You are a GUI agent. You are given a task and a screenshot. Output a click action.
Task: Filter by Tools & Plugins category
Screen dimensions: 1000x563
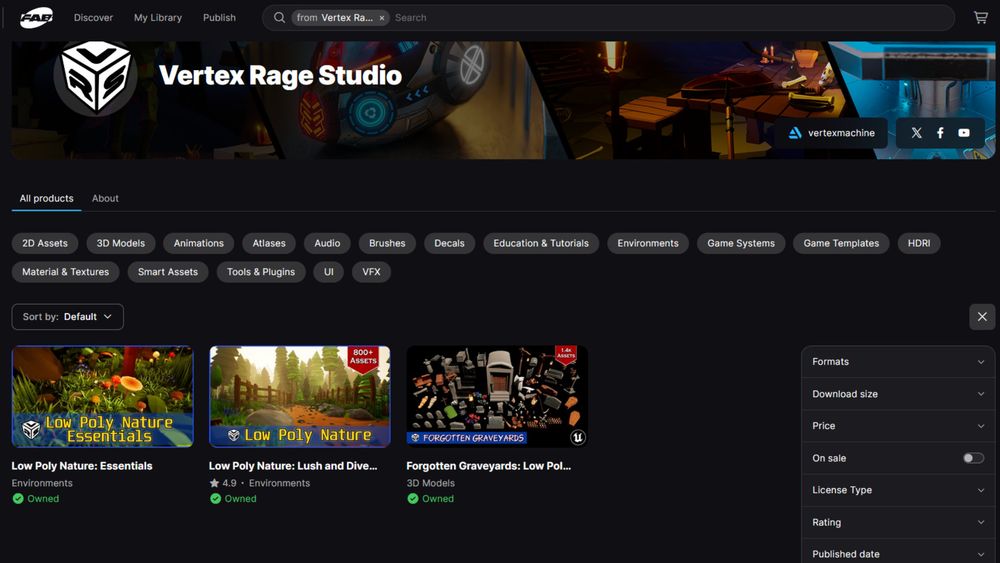pos(261,272)
